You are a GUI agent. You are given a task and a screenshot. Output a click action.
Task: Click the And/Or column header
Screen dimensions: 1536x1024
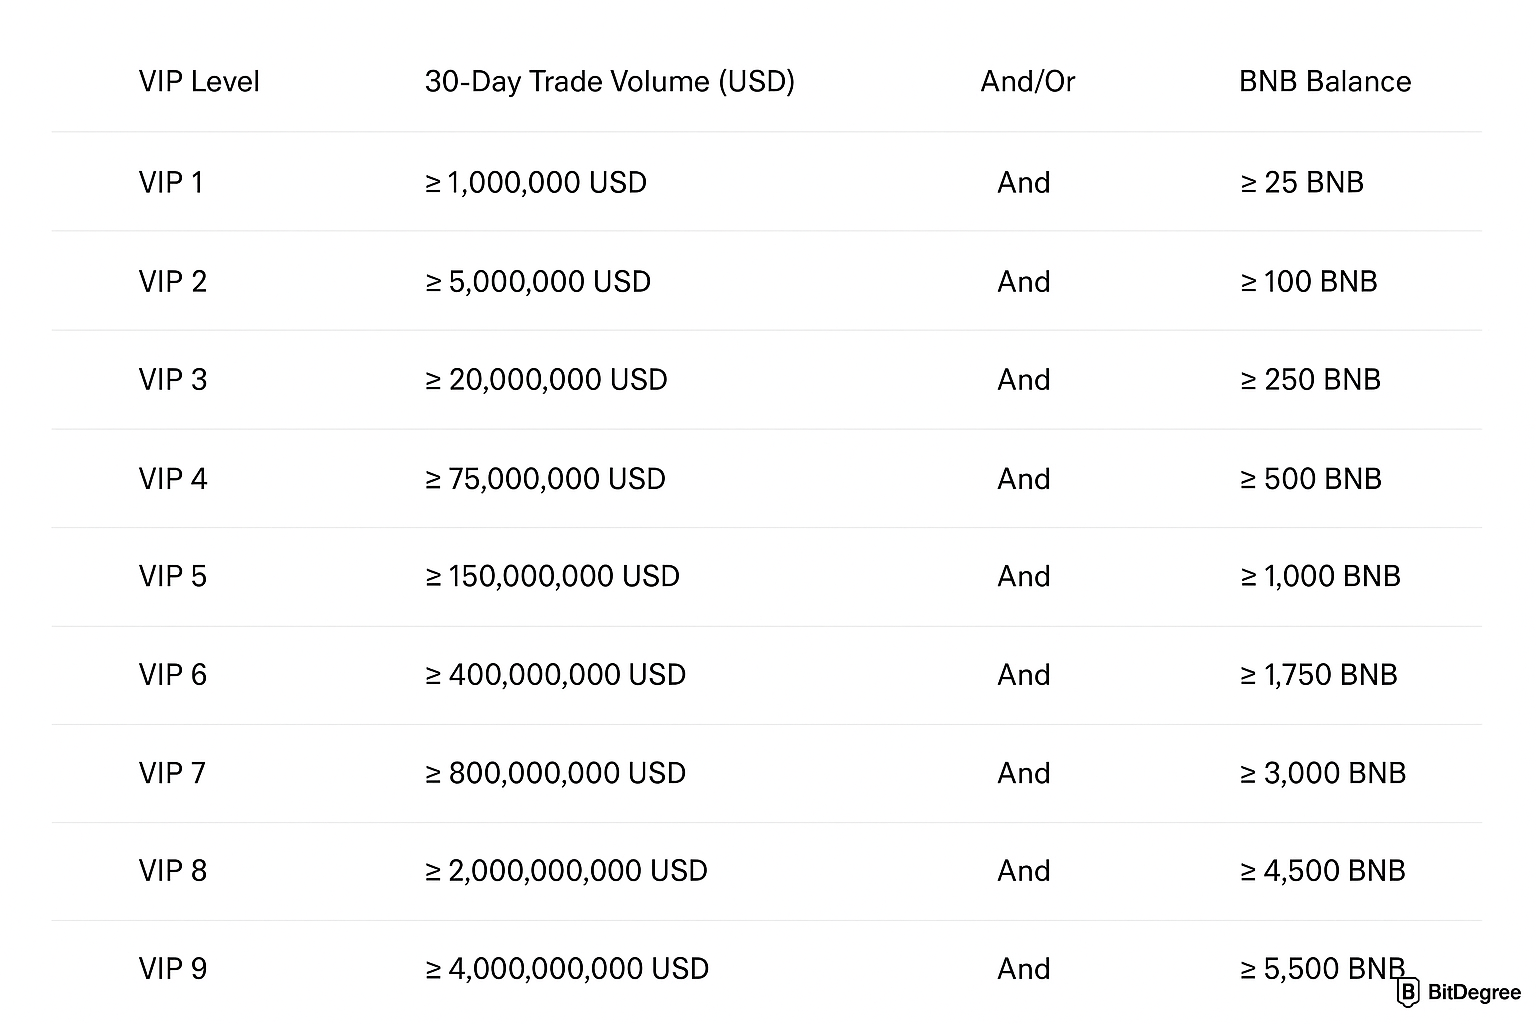pyautogui.click(x=1027, y=81)
